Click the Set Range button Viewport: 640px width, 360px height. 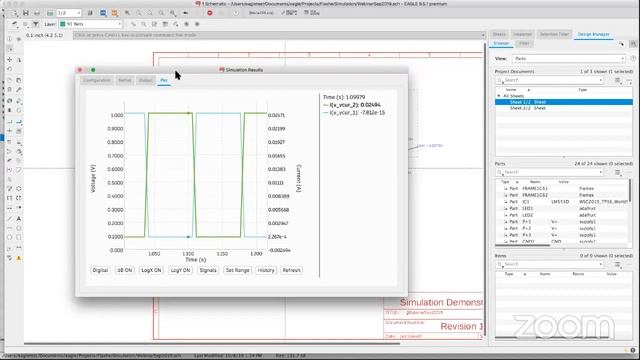point(237,270)
